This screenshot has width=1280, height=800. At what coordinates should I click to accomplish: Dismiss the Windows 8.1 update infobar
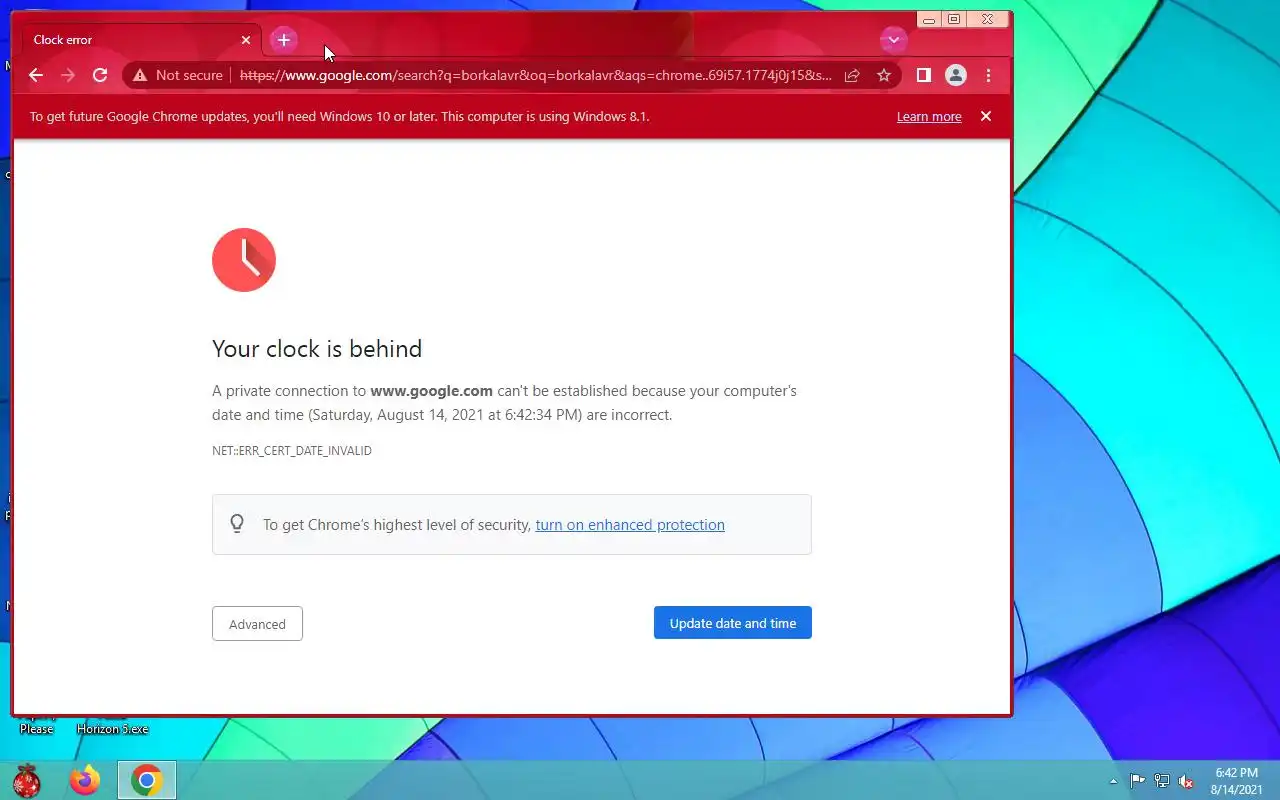986,116
